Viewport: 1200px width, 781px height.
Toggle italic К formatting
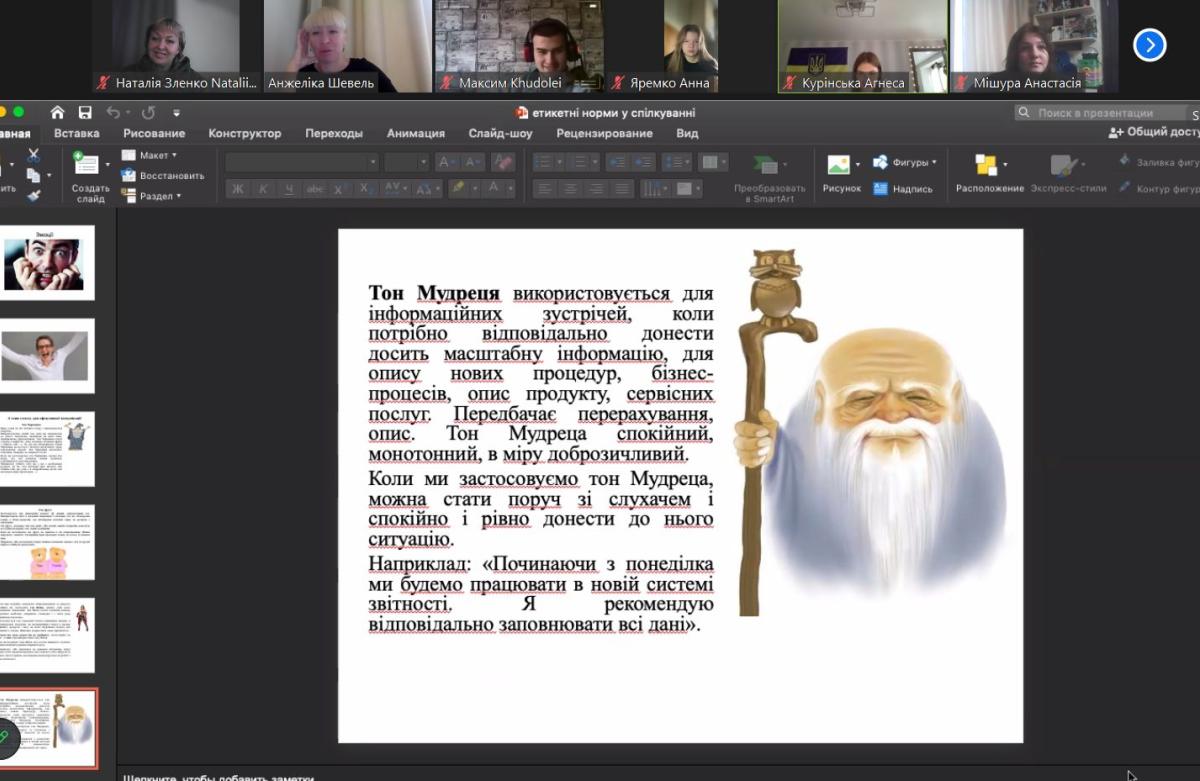coord(264,189)
